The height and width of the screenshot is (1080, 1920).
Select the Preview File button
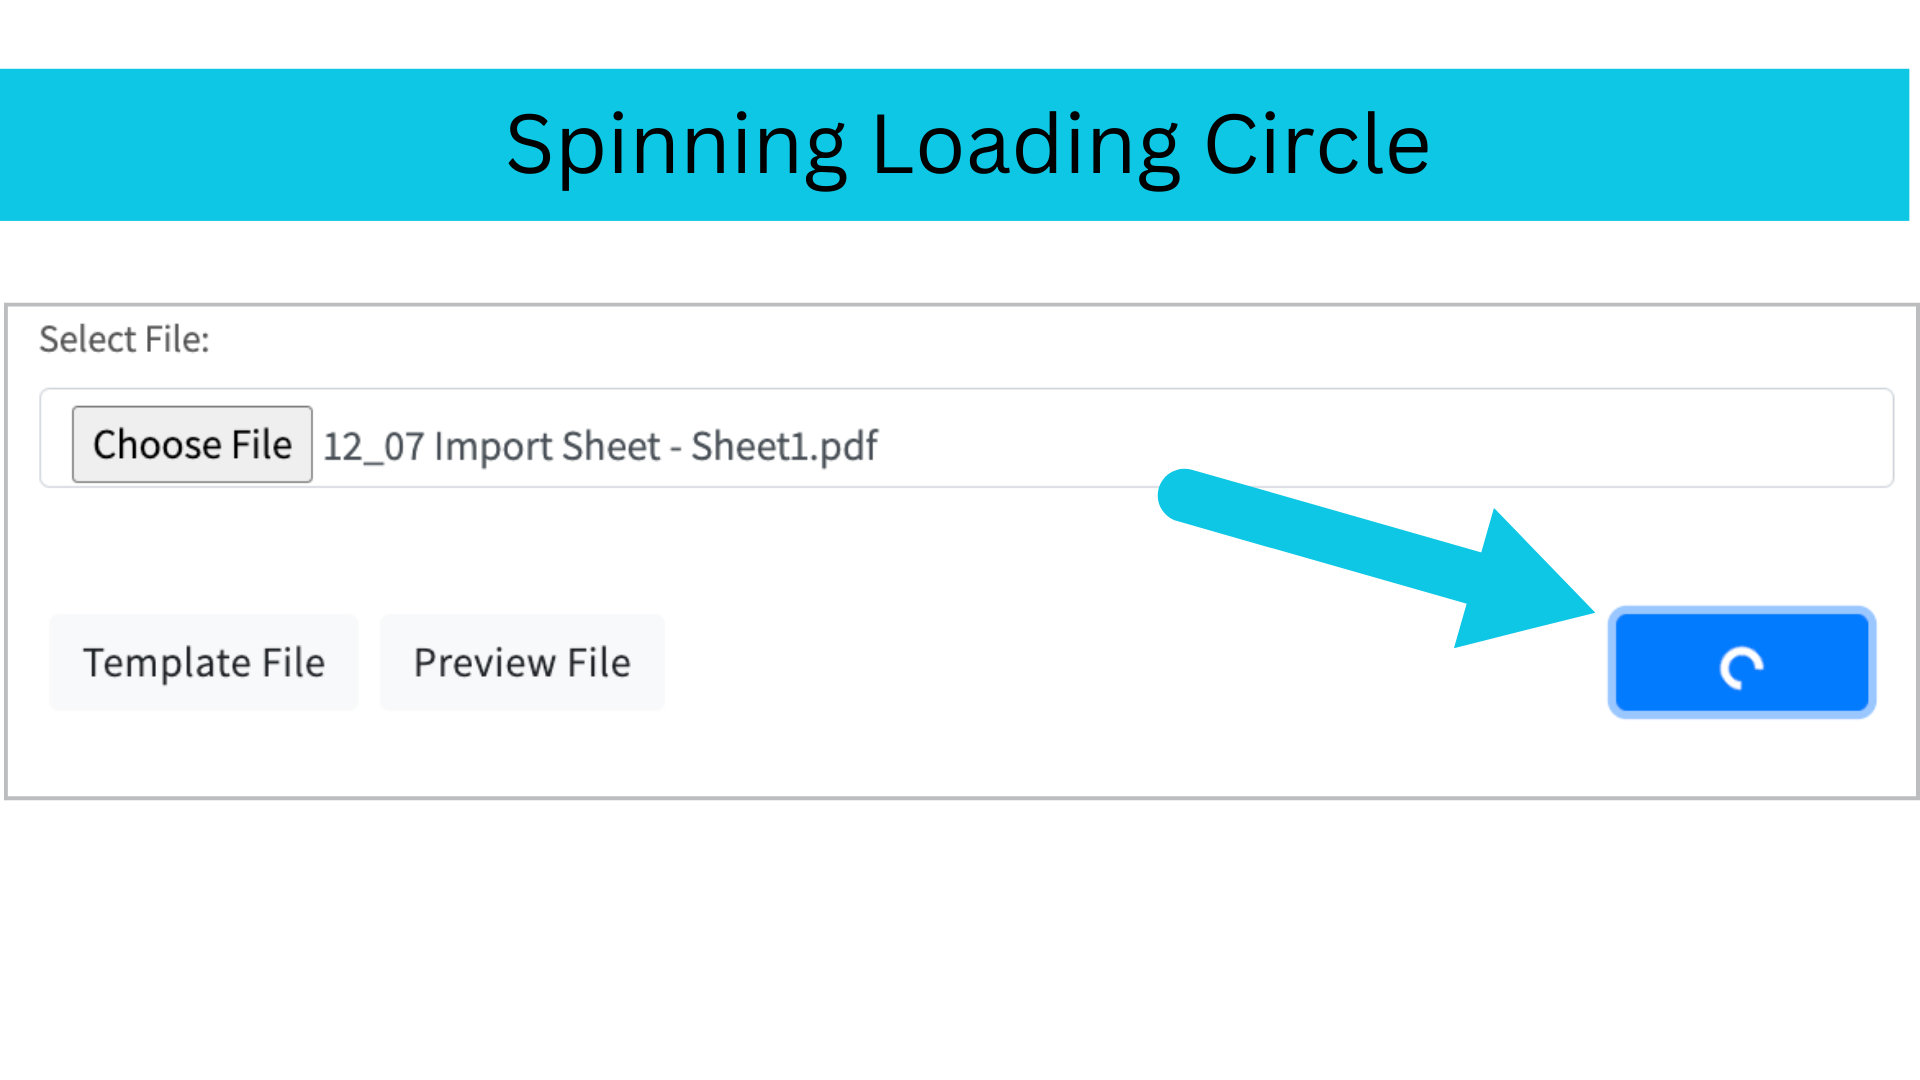point(522,663)
